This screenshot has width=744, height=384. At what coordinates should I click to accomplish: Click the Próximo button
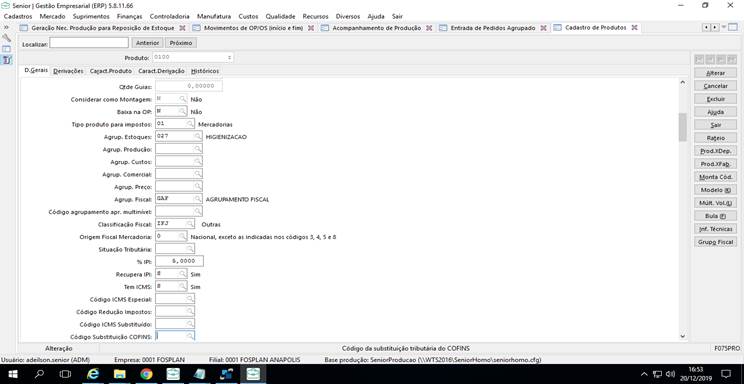click(x=181, y=43)
